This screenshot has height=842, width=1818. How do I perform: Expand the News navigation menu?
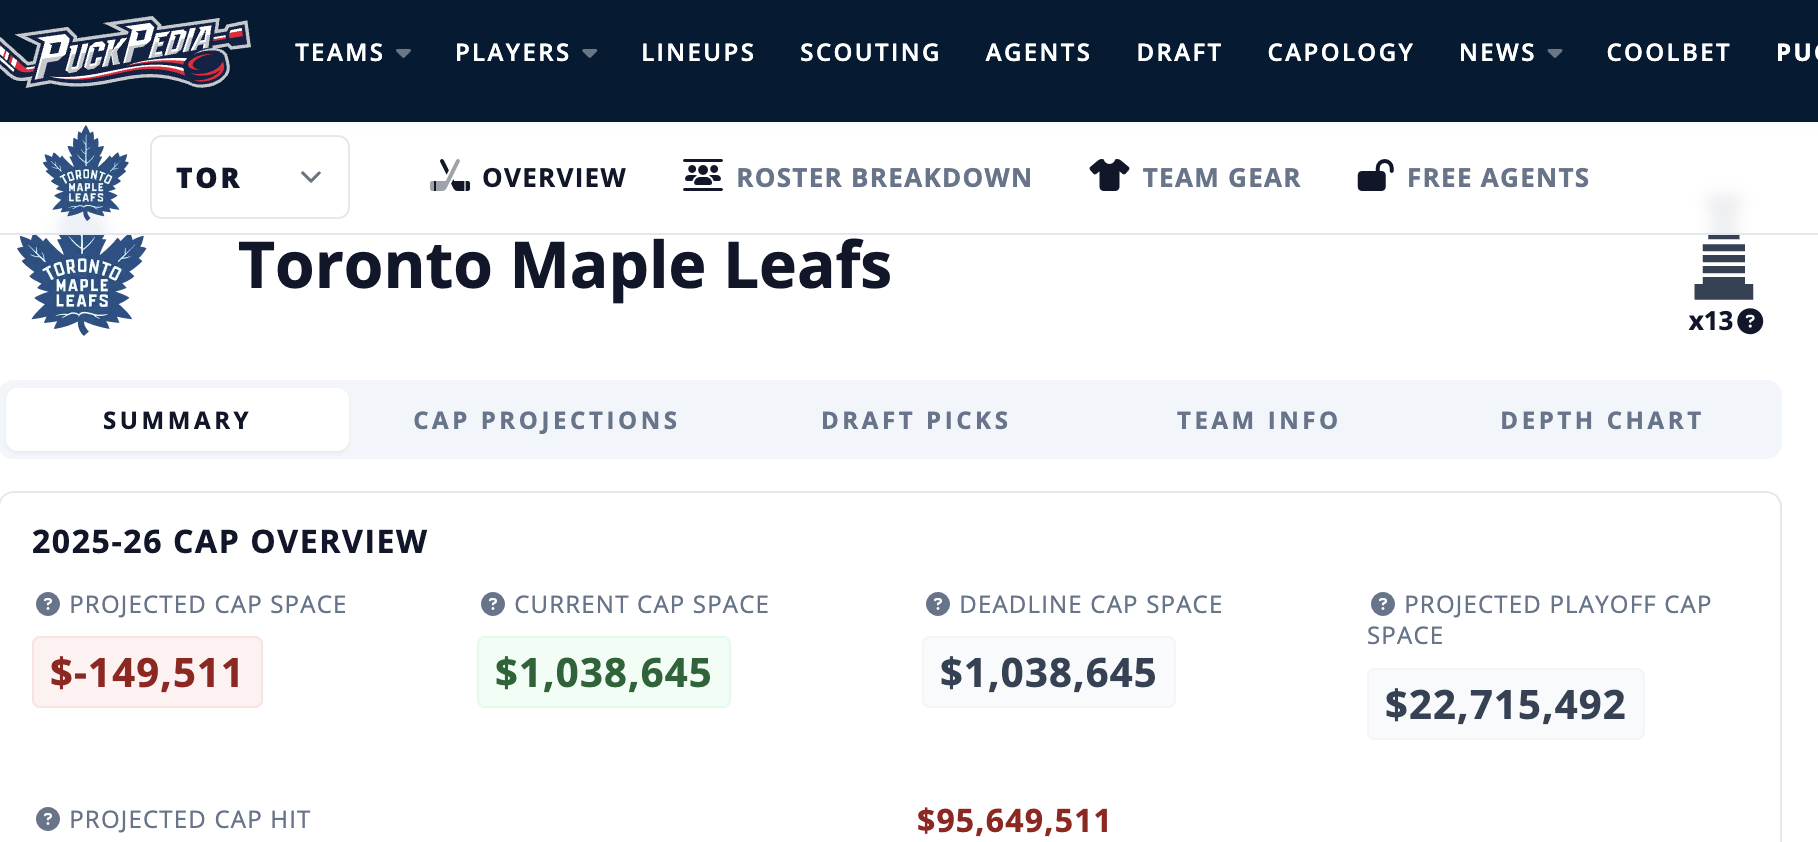(1510, 52)
